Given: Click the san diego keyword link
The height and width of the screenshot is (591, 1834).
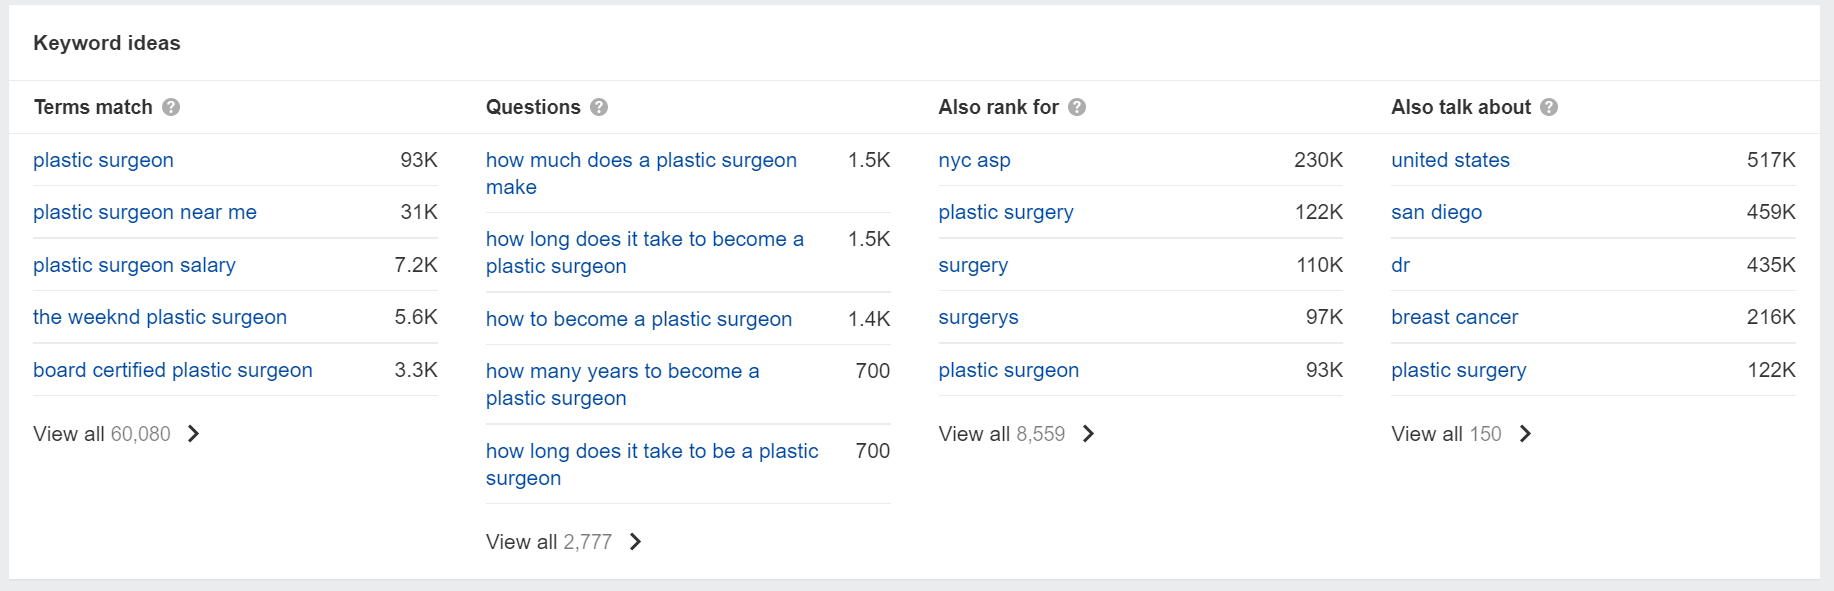Looking at the screenshot, I should (1436, 212).
